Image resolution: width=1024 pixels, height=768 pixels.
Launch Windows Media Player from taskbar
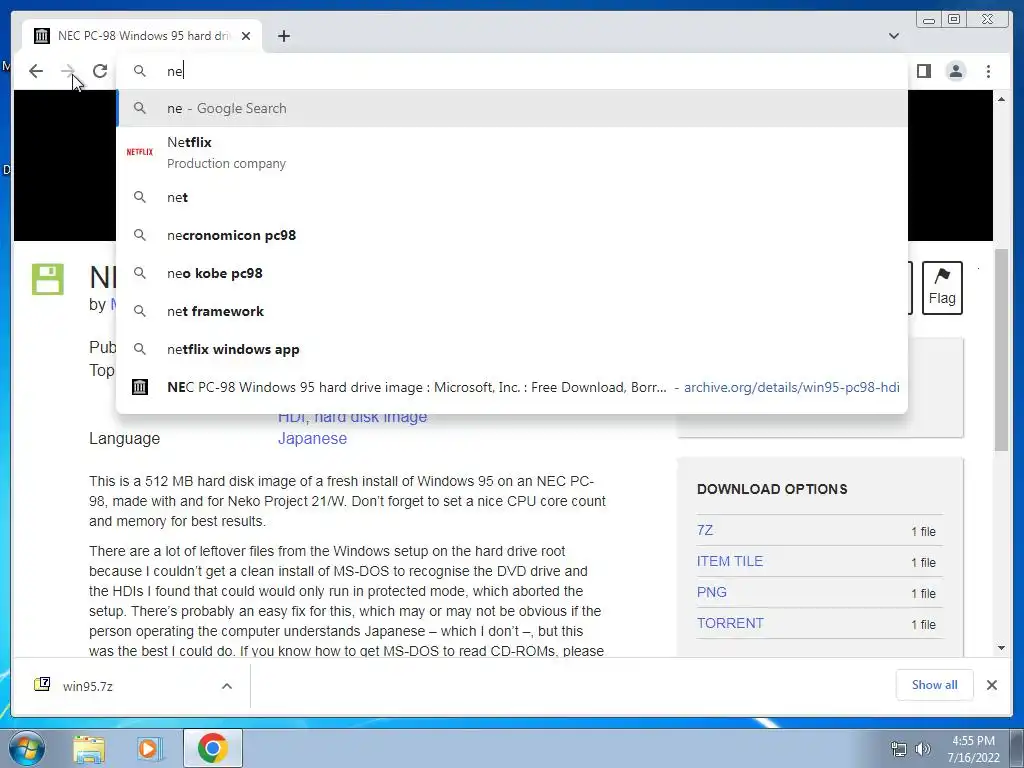click(x=148, y=749)
